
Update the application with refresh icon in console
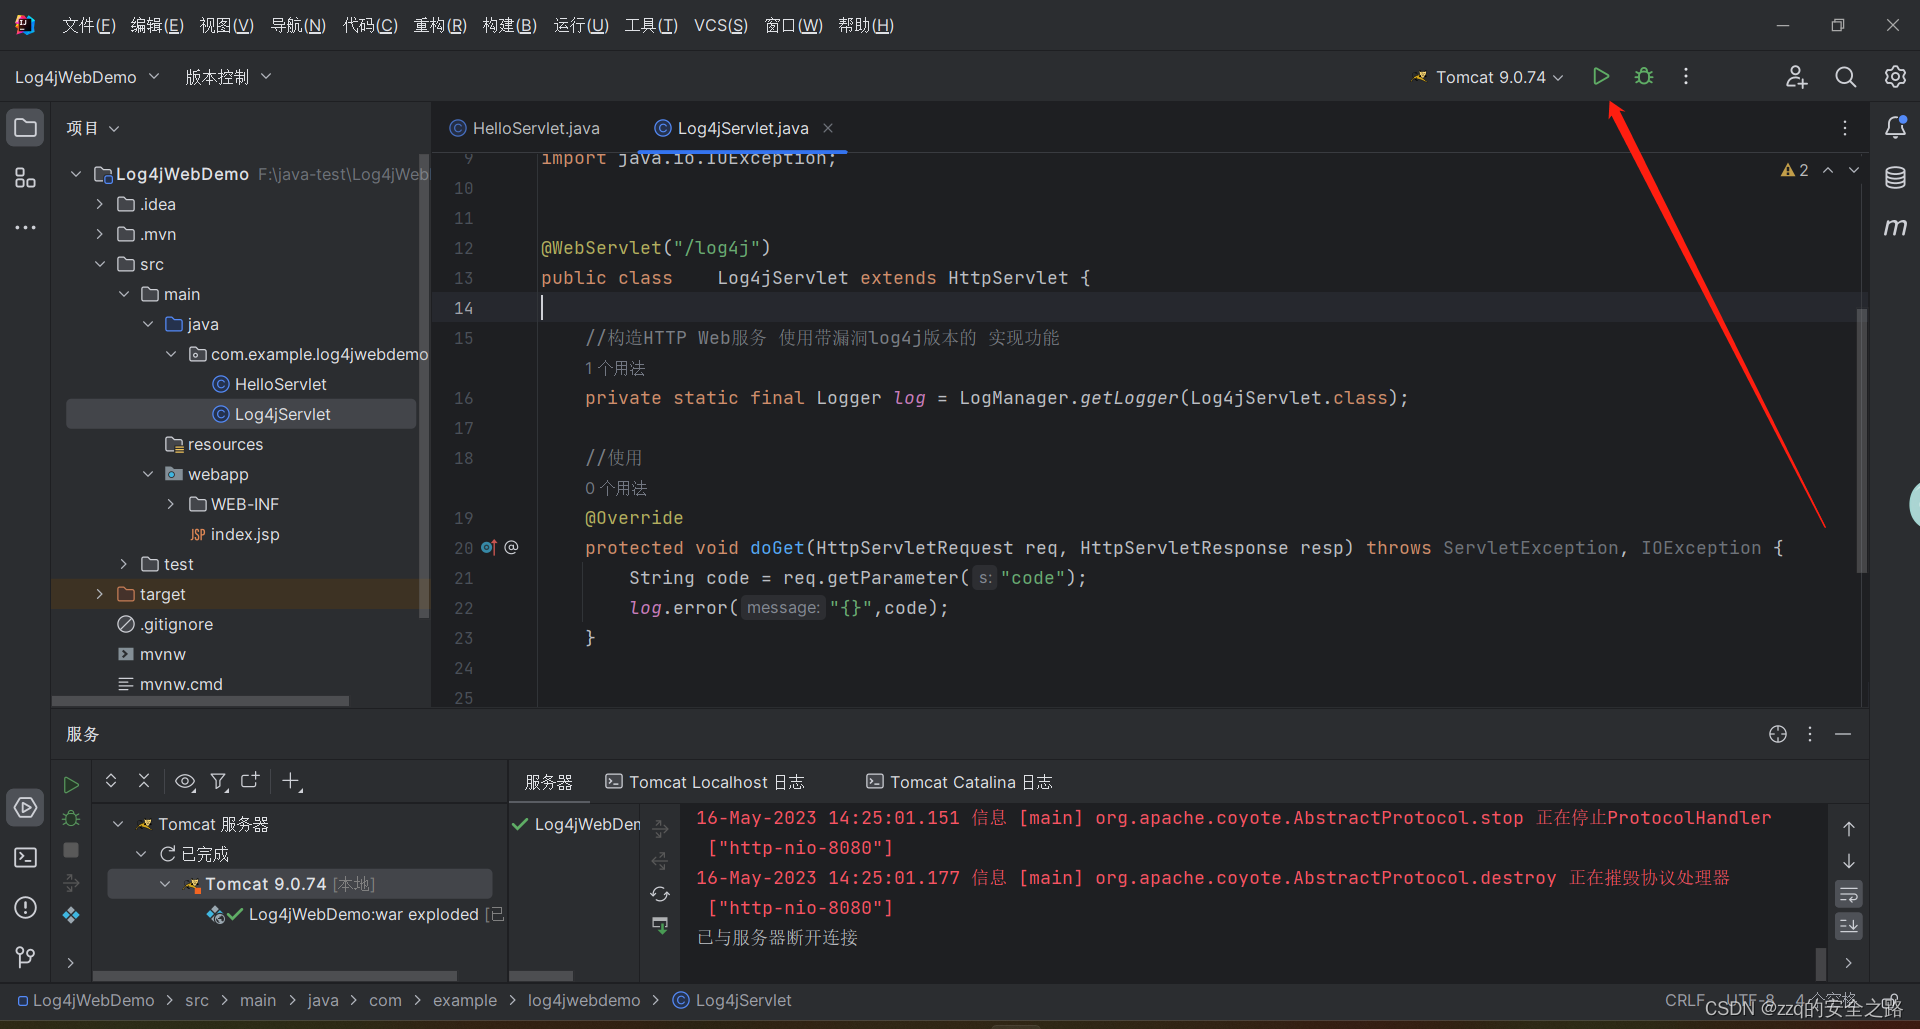[x=660, y=894]
